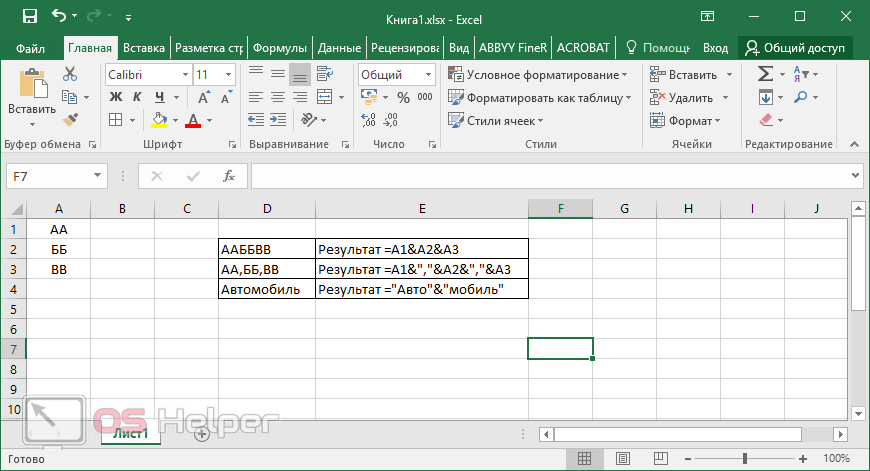Open the Файл menu
870x471 pixels.
click(x=30, y=47)
